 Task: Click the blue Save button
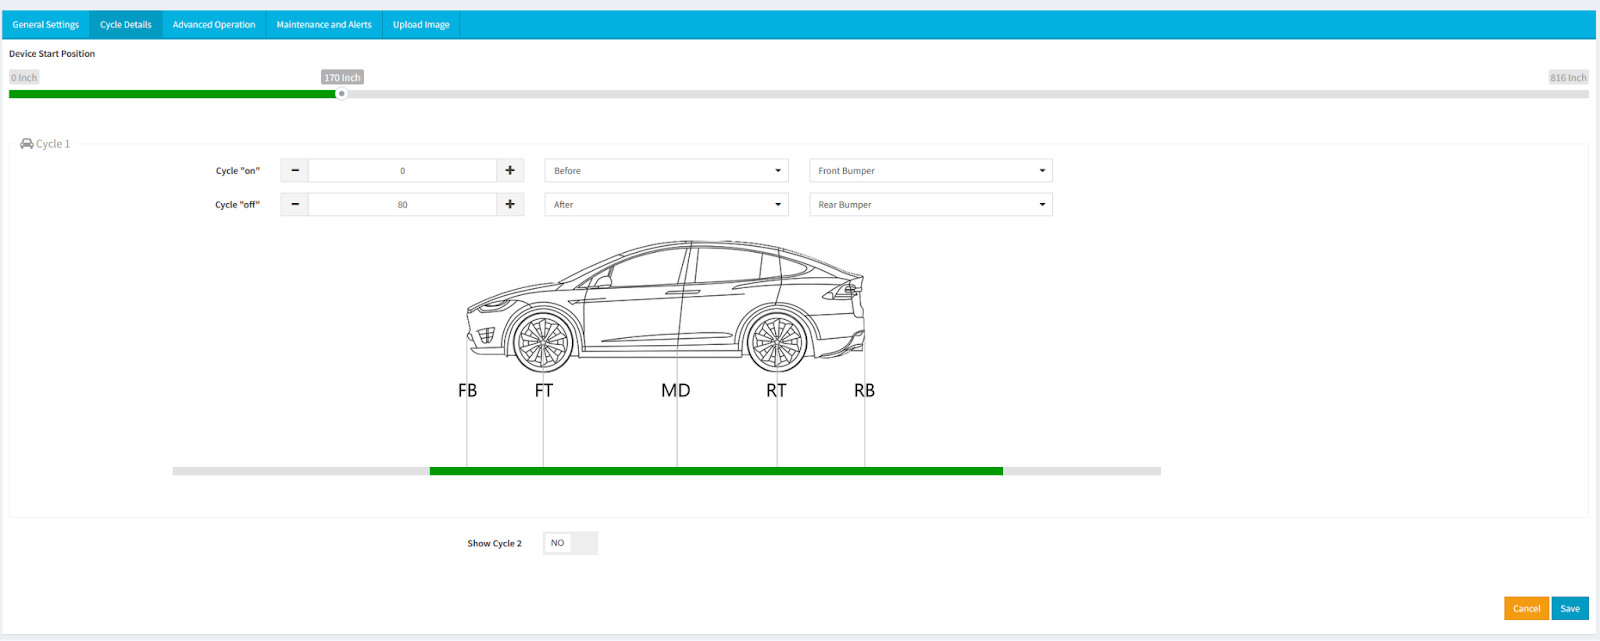click(x=1570, y=608)
